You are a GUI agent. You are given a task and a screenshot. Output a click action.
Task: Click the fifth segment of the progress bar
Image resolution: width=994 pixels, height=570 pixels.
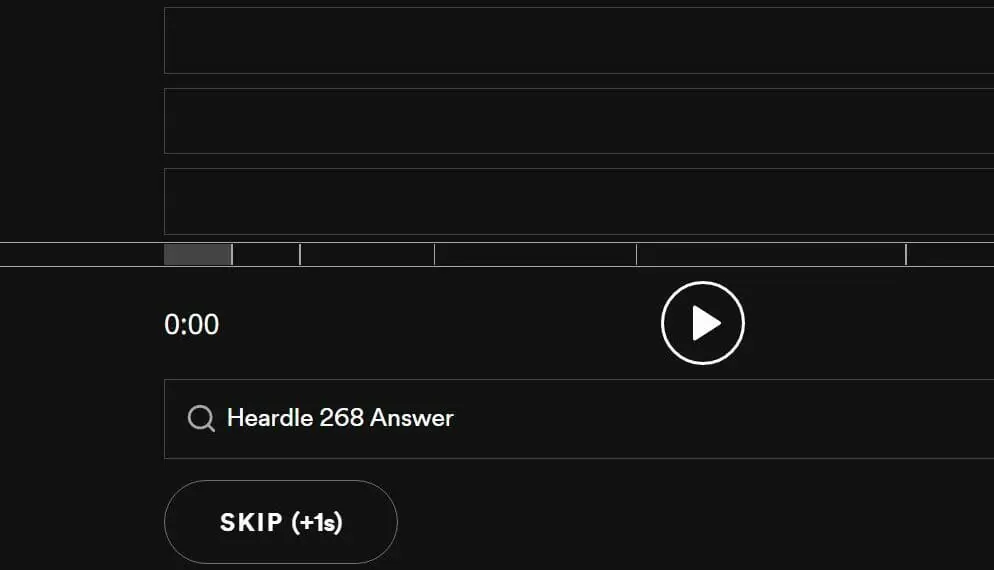coord(771,255)
